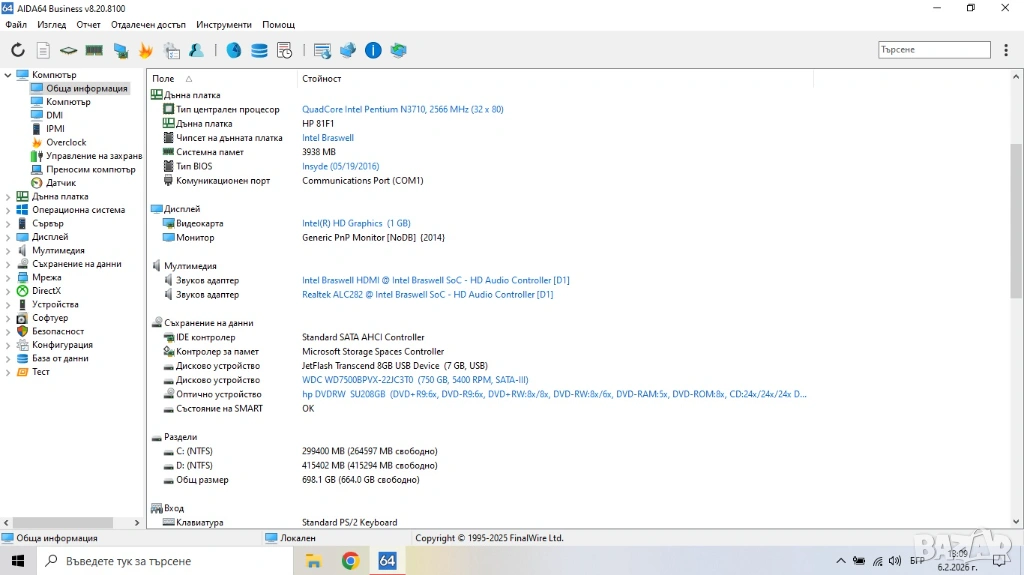
Task: Open the Sensor (Датчик) tree item
Action: (60, 183)
